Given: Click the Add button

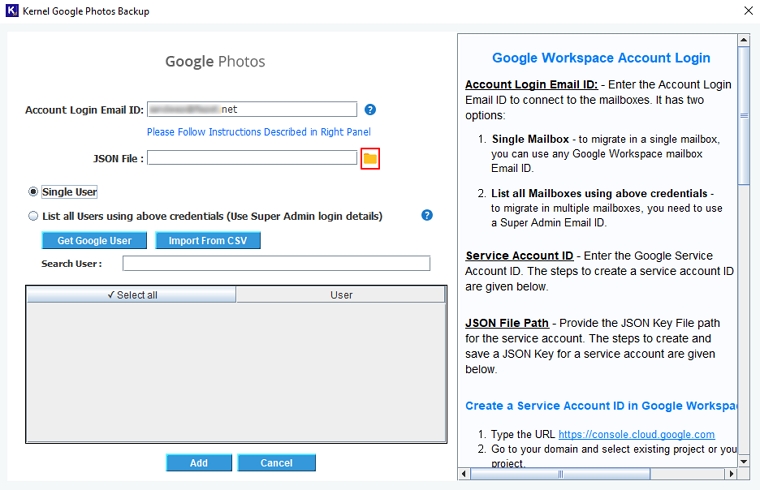Looking at the screenshot, I should coord(199,463).
